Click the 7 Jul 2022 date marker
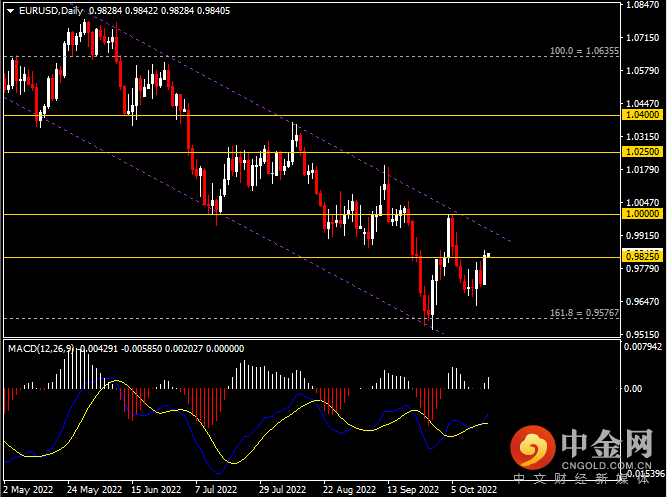This screenshot has height=497, width=667. pyautogui.click(x=216, y=490)
